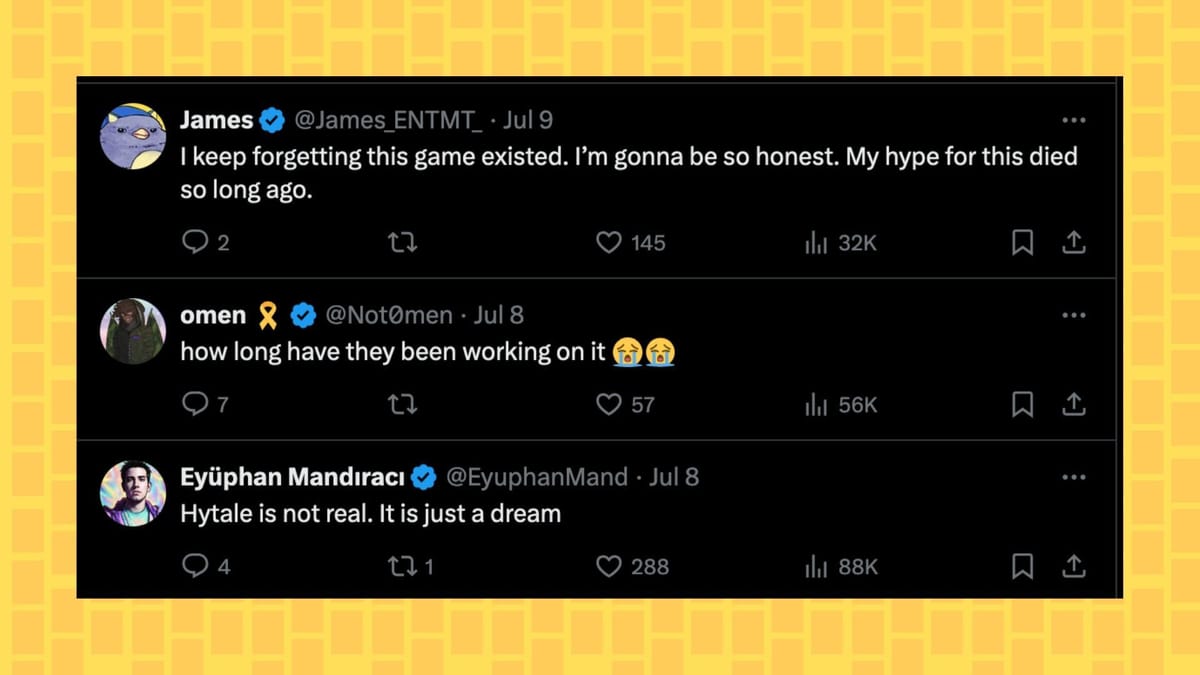Open @Not0men profile handle
This screenshot has width=1200, height=675.
pos(389,315)
